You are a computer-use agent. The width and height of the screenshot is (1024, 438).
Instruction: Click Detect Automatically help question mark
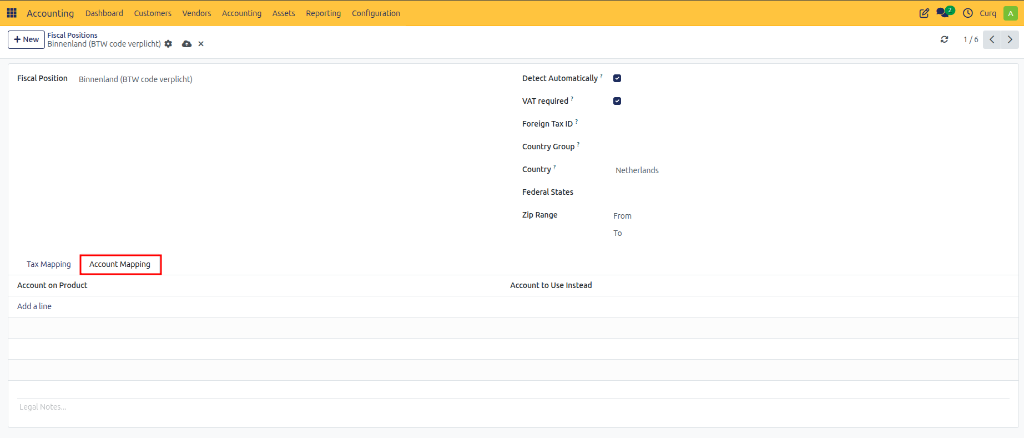601,76
